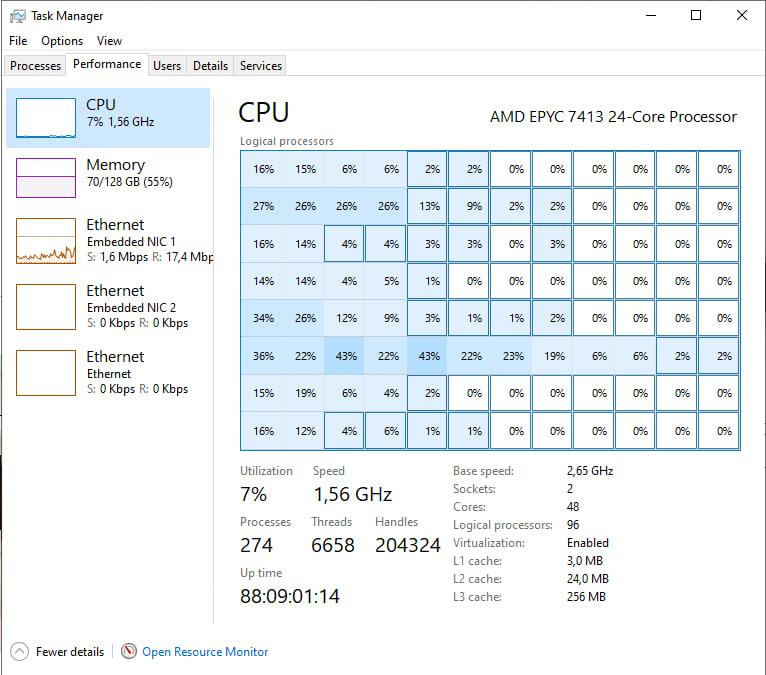Image resolution: width=766 pixels, height=675 pixels.
Task: Click the 'Embedded NIC 2' label
Action: click(x=131, y=308)
